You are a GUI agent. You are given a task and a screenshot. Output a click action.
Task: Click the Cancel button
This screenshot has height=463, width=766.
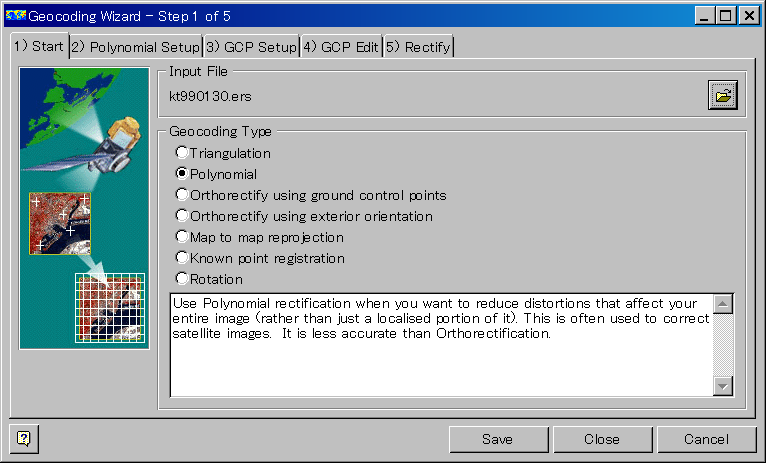[x=706, y=439]
